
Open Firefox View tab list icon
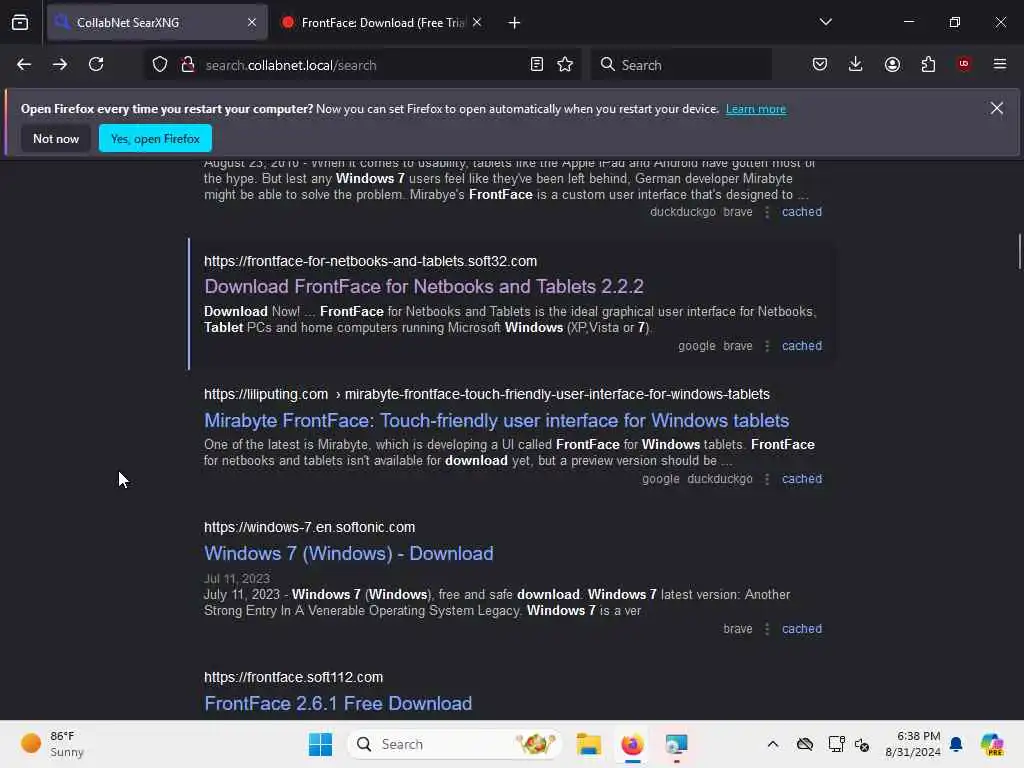coord(20,22)
